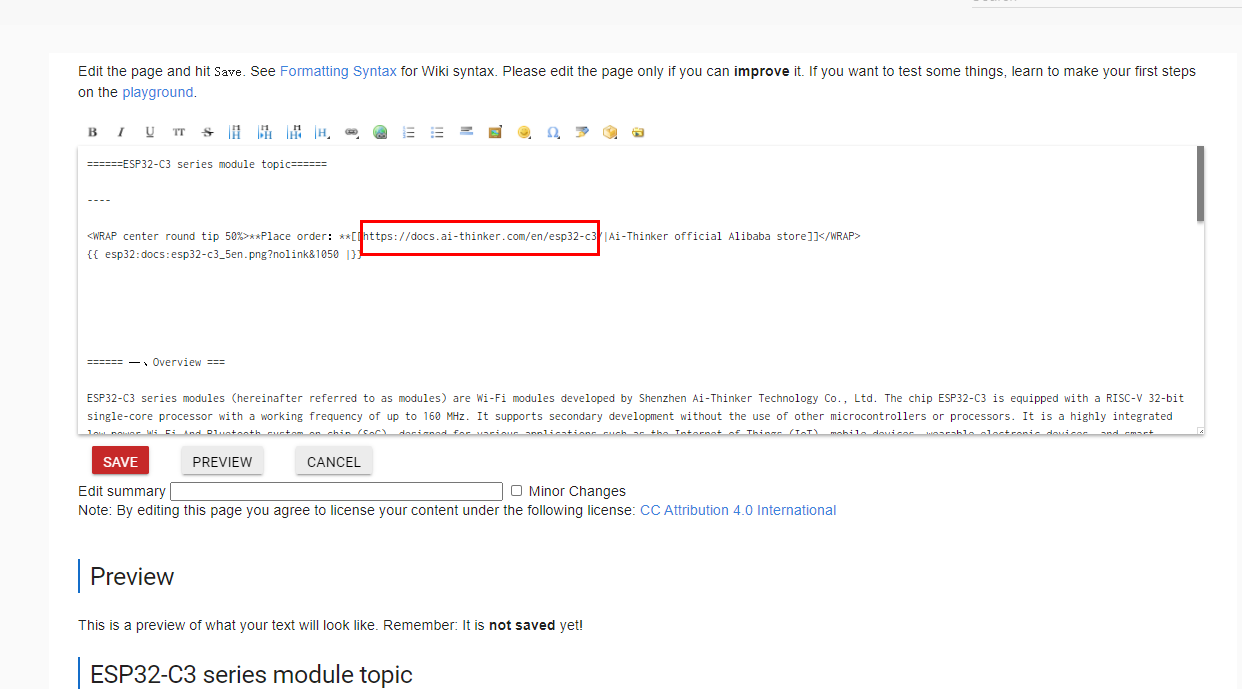This screenshot has width=1242, height=689.
Task: Save the page edits
Action: click(121, 461)
